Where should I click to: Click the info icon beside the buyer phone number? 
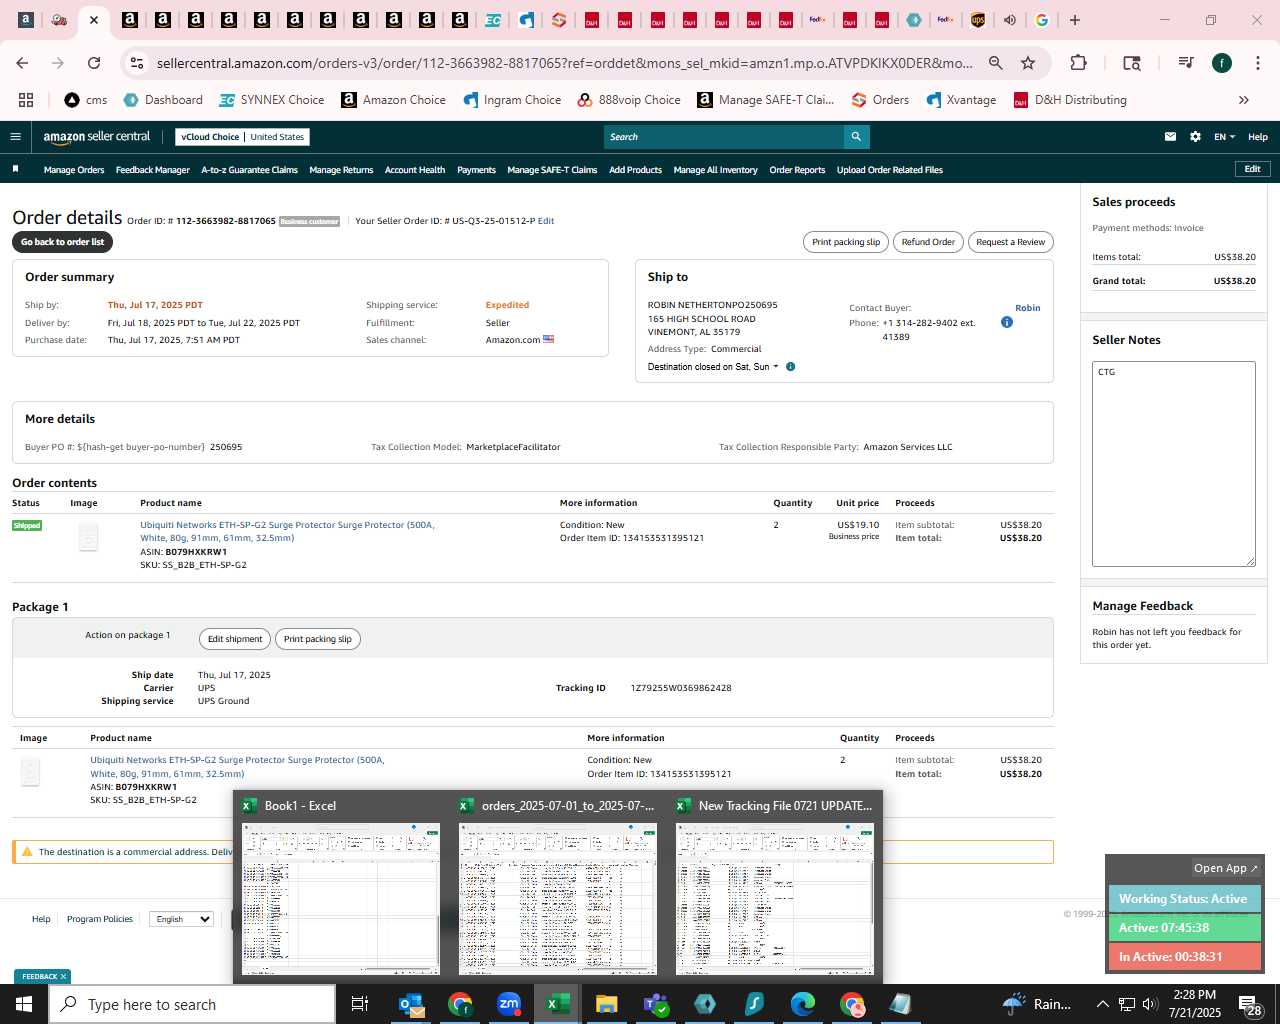point(1007,322)
